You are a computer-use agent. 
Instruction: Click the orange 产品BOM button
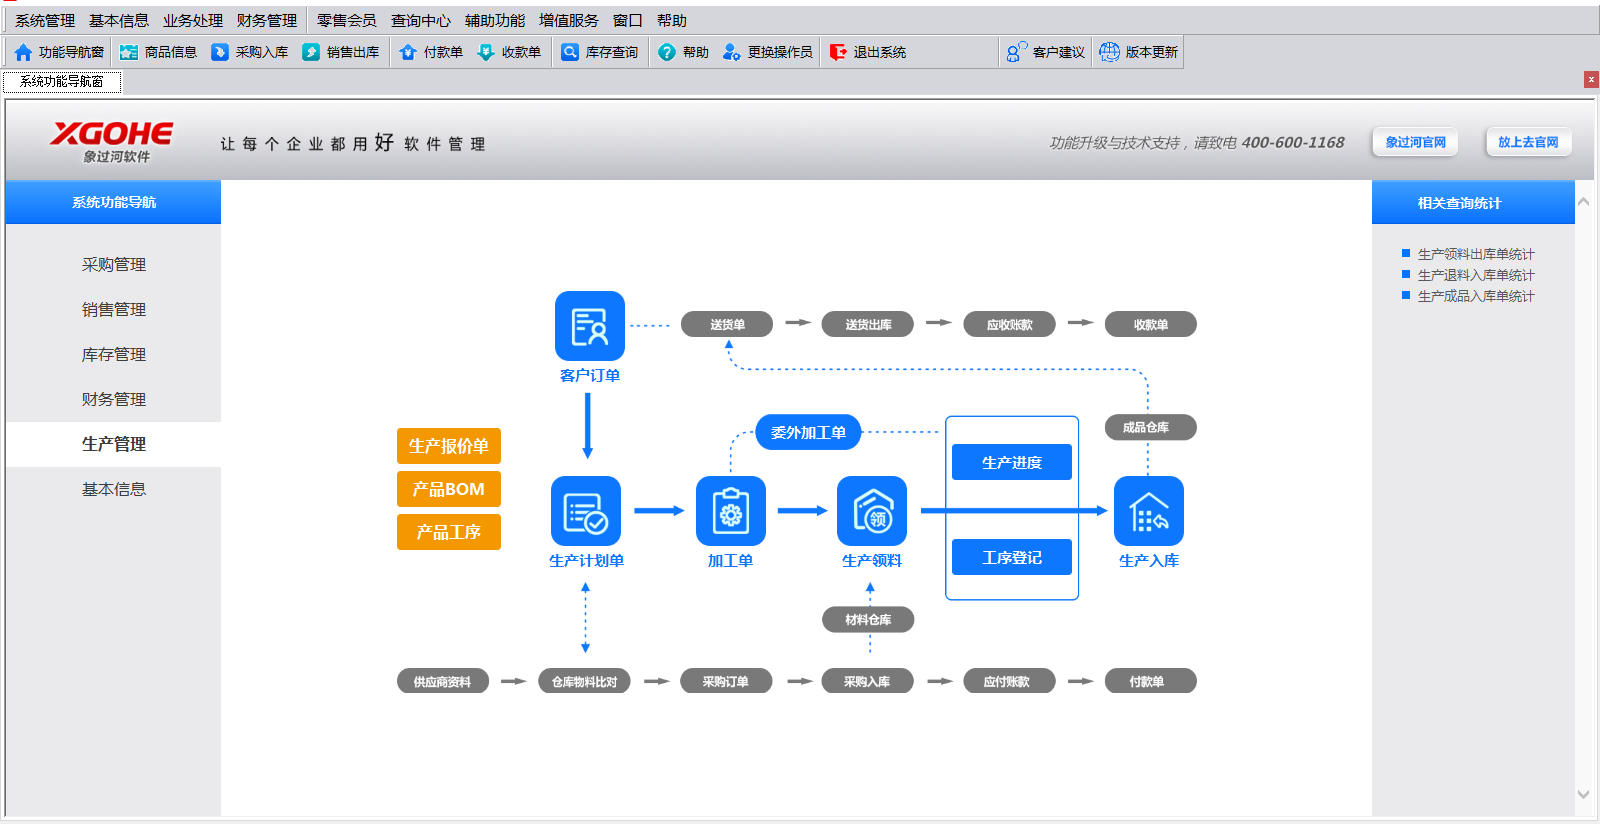[x=448, y=489]
